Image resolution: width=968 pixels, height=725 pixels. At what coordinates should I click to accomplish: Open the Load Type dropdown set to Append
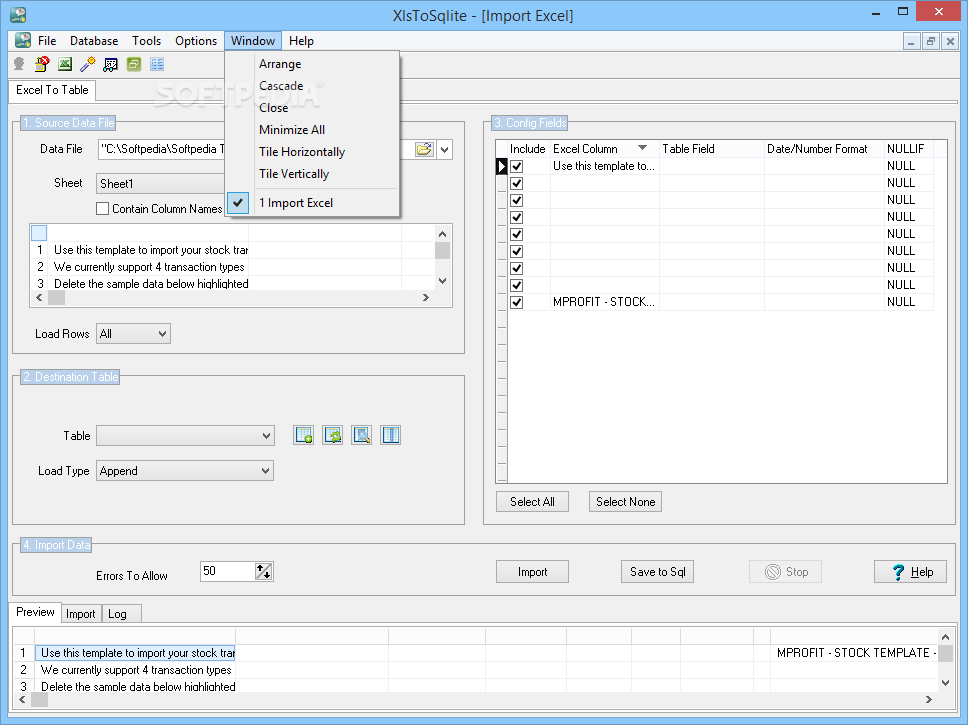pyautogui.click(x=185, y=471)
